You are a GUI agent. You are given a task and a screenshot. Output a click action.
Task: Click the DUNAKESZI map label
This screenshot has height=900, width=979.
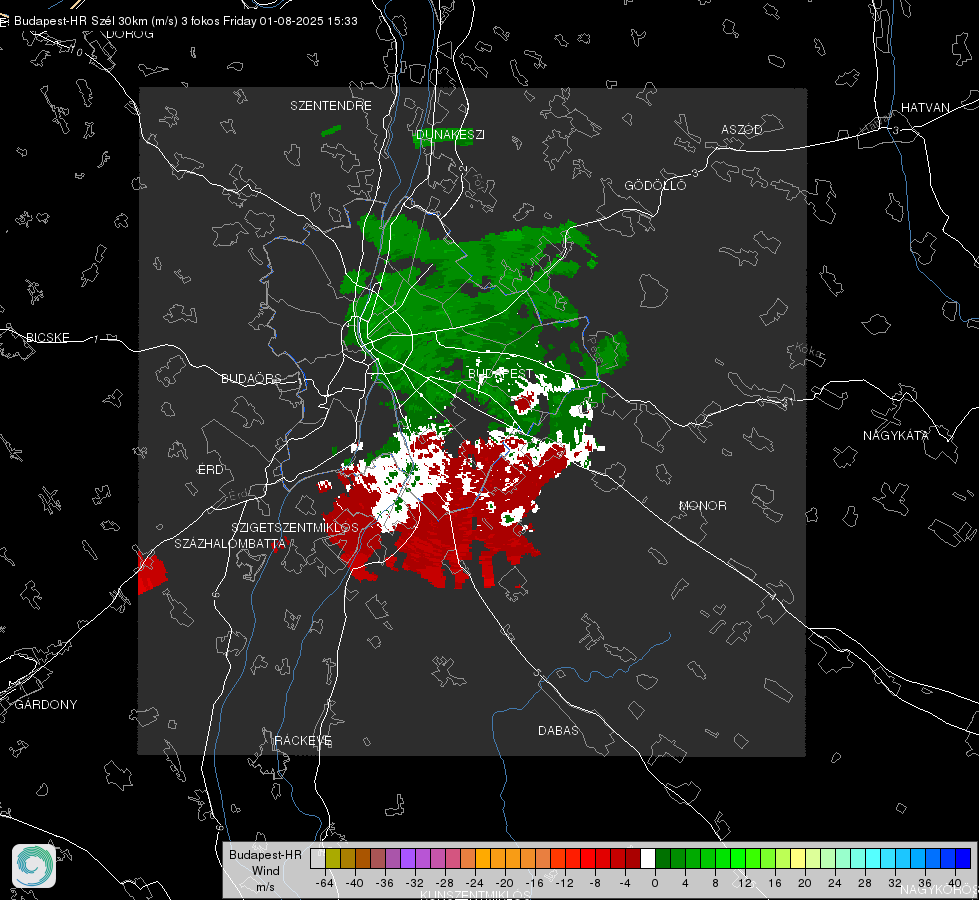(450, 135)
